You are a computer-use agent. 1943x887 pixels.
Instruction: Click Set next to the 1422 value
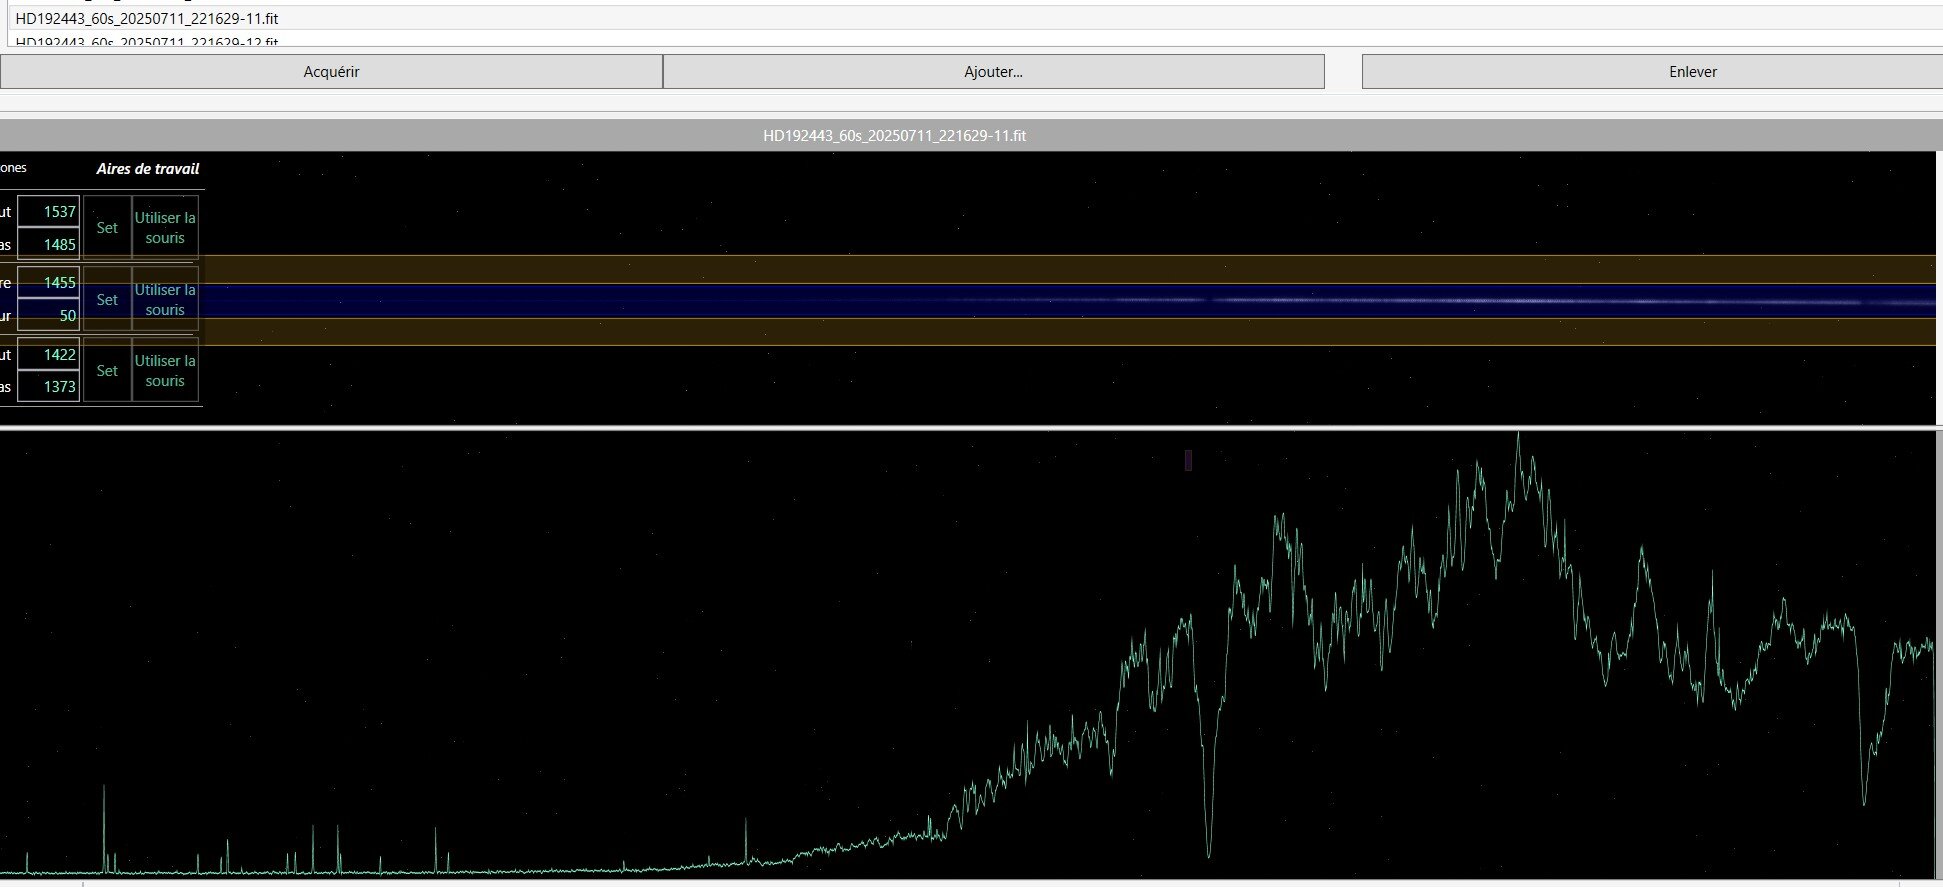click(x=107, y=370)
